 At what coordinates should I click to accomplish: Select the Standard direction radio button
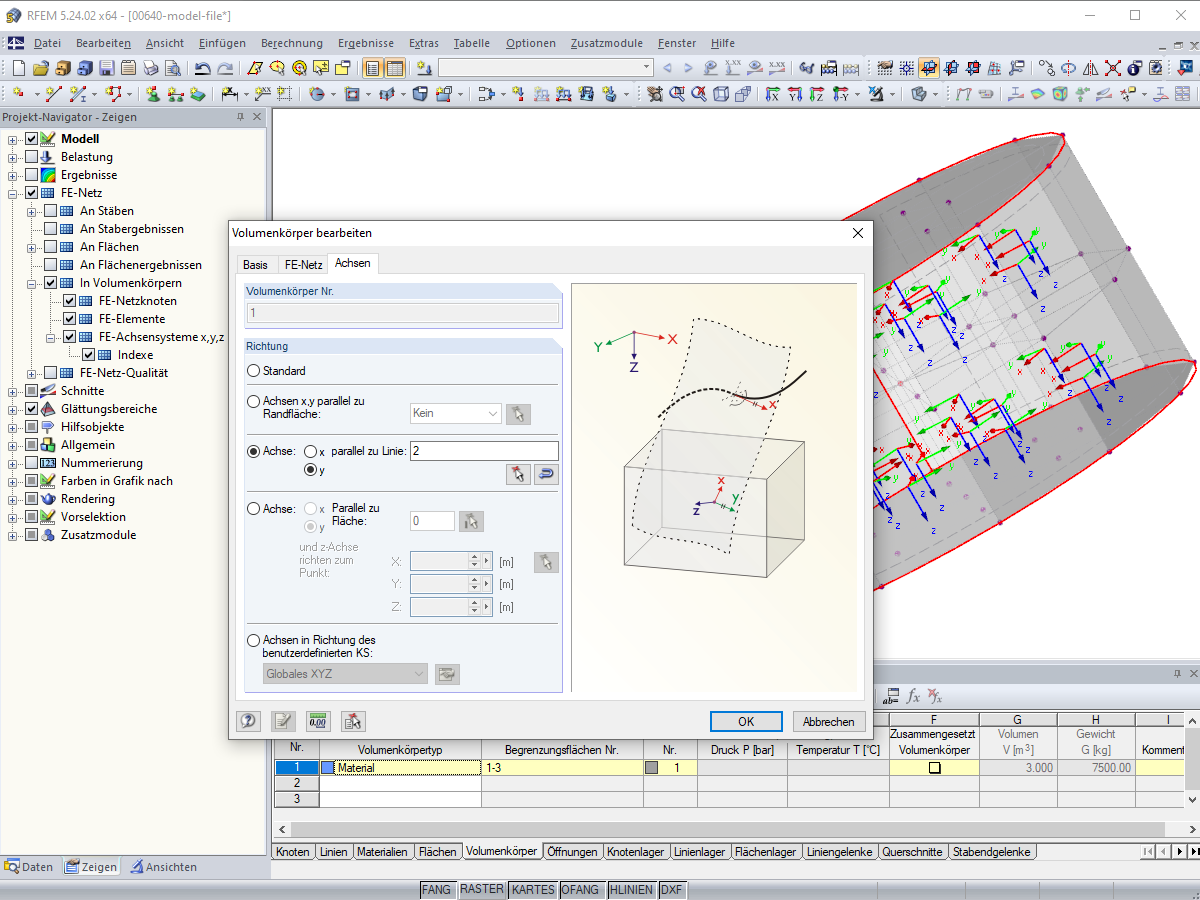point(254,371)
